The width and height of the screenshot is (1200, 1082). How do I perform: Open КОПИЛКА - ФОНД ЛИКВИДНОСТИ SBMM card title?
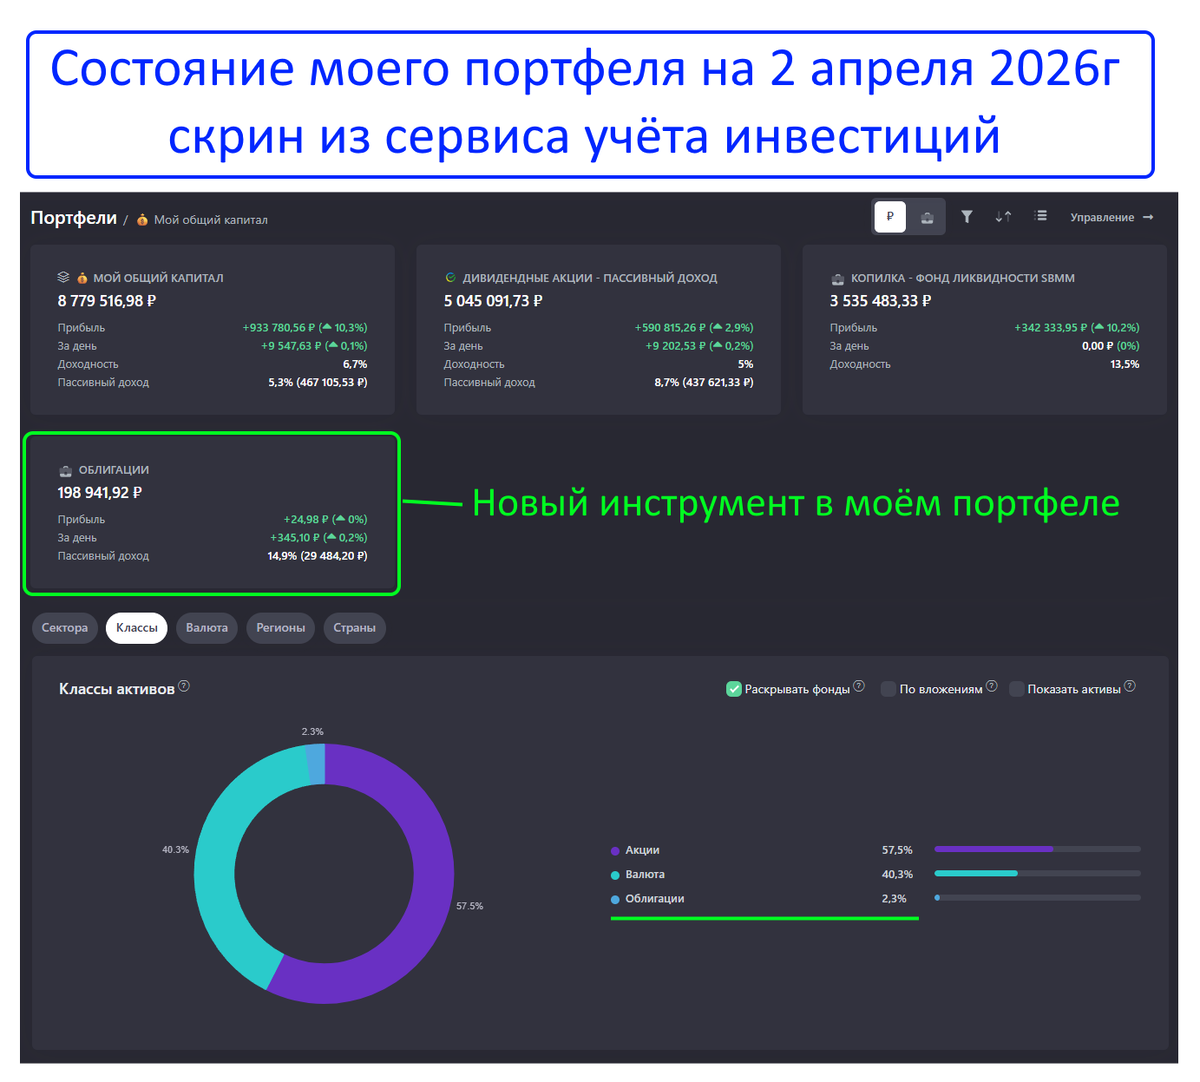(x=963, y=278)
